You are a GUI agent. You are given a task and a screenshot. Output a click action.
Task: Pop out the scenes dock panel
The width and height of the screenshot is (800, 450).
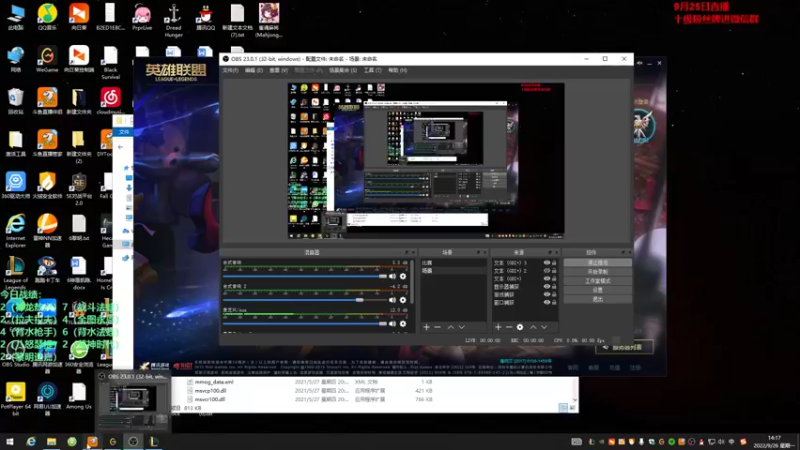coord(478,252)
